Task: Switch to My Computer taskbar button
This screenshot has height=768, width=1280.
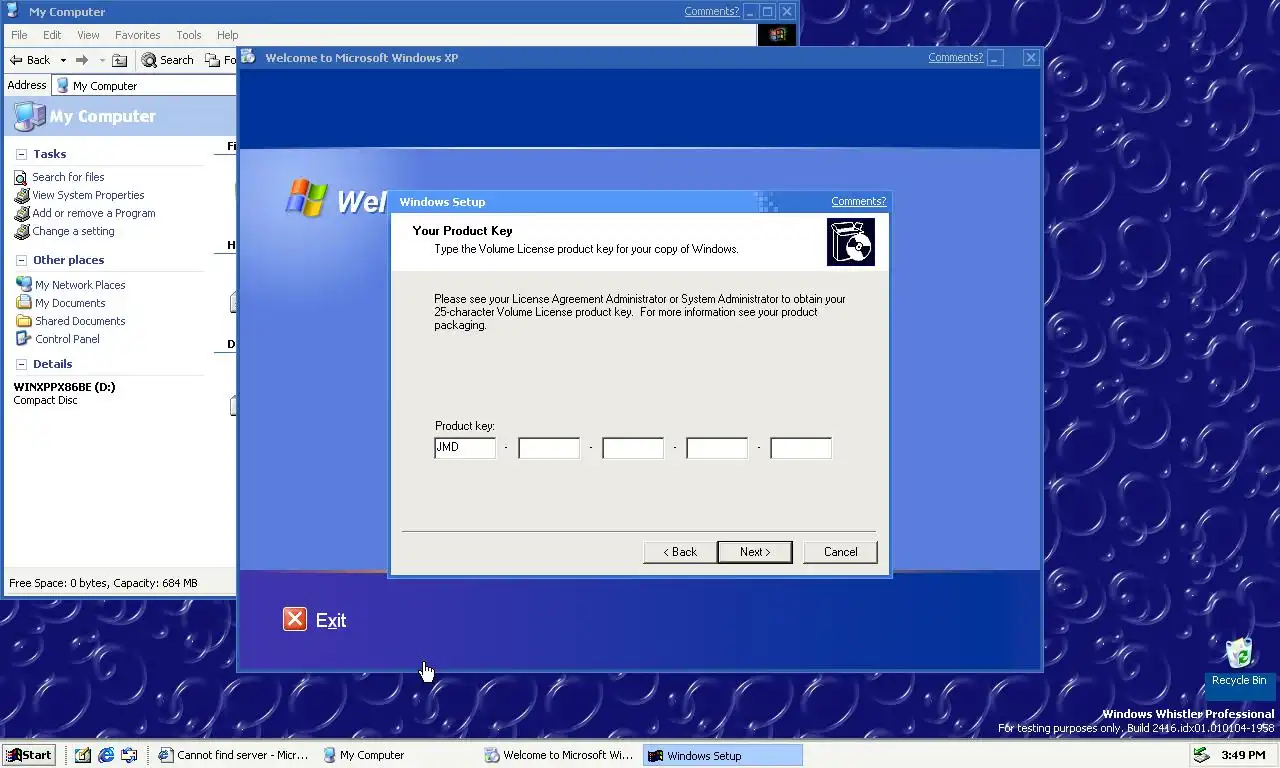Action: [397, 755]
